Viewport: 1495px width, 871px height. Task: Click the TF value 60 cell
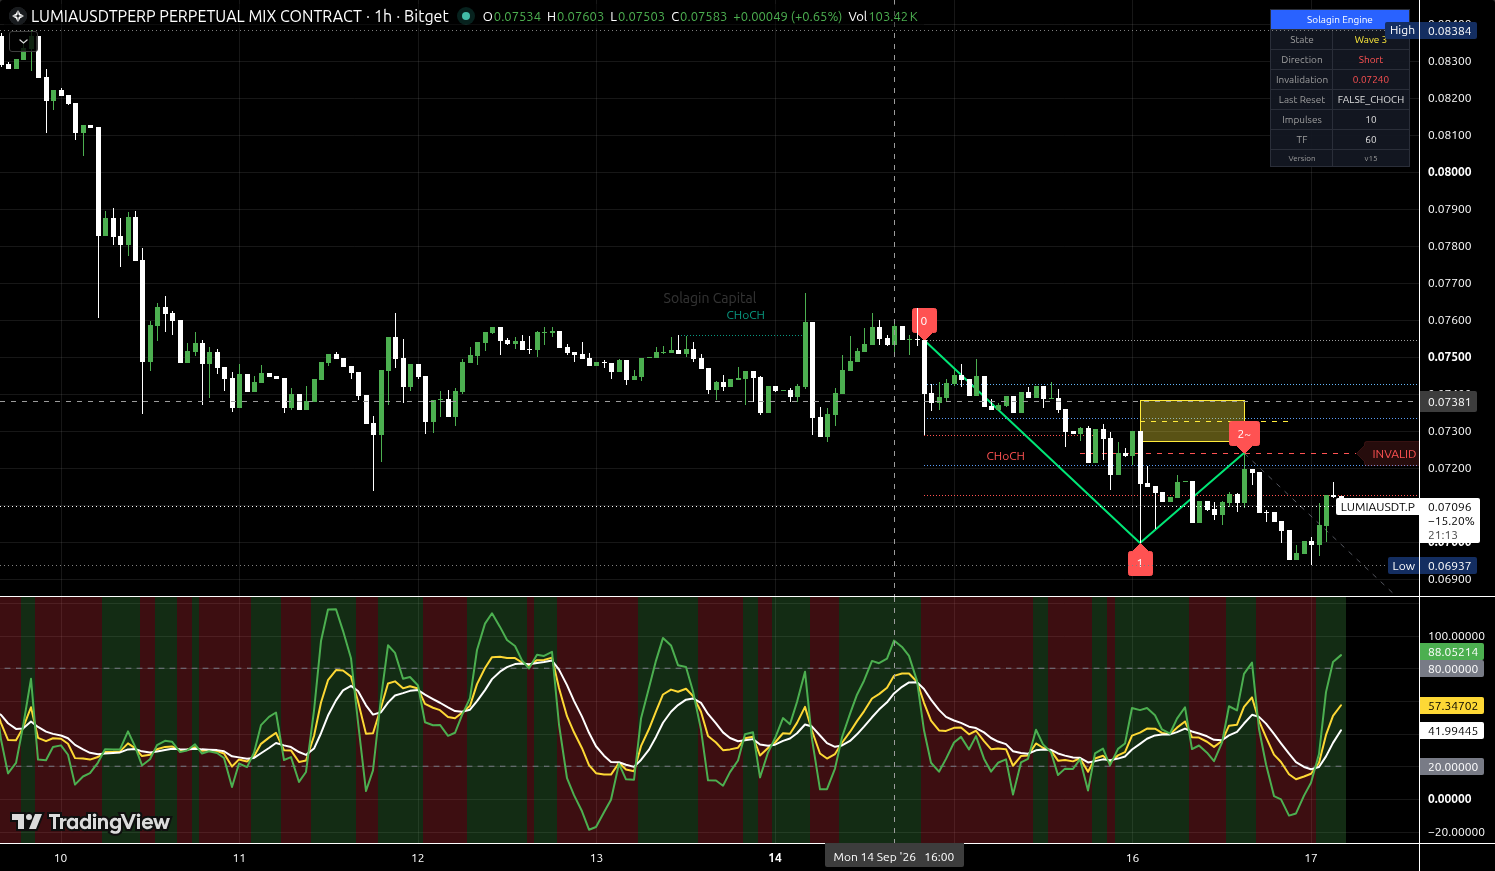(1370, 140)
